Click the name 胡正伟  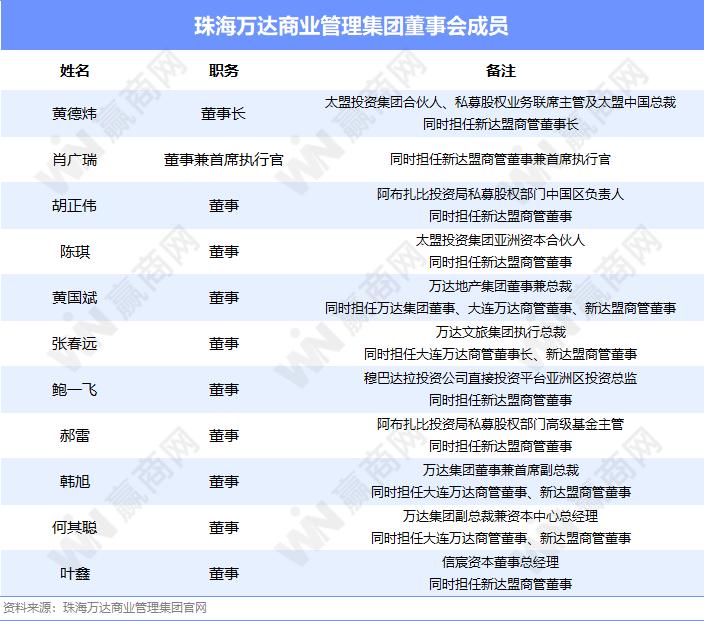click(75, 206)
